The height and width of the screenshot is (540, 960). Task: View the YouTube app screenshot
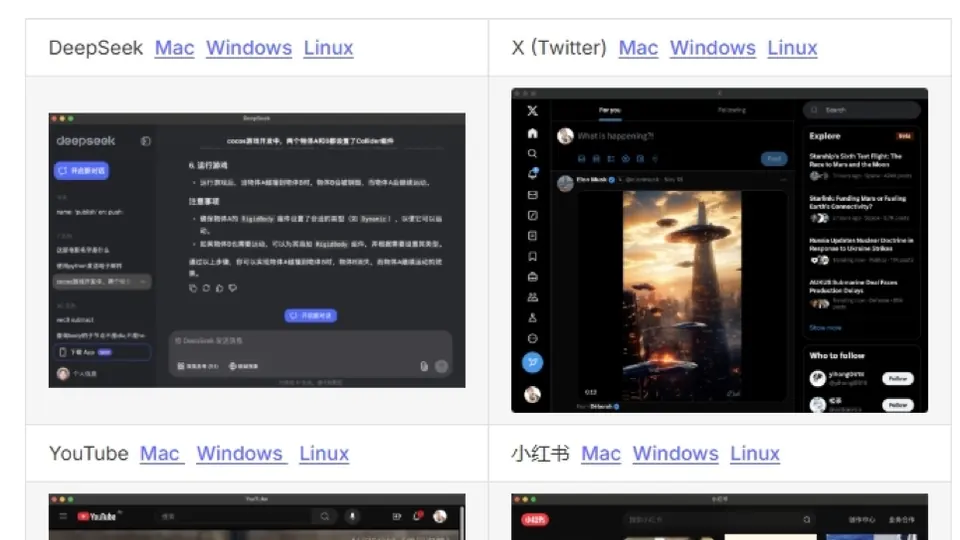(257, 517)
